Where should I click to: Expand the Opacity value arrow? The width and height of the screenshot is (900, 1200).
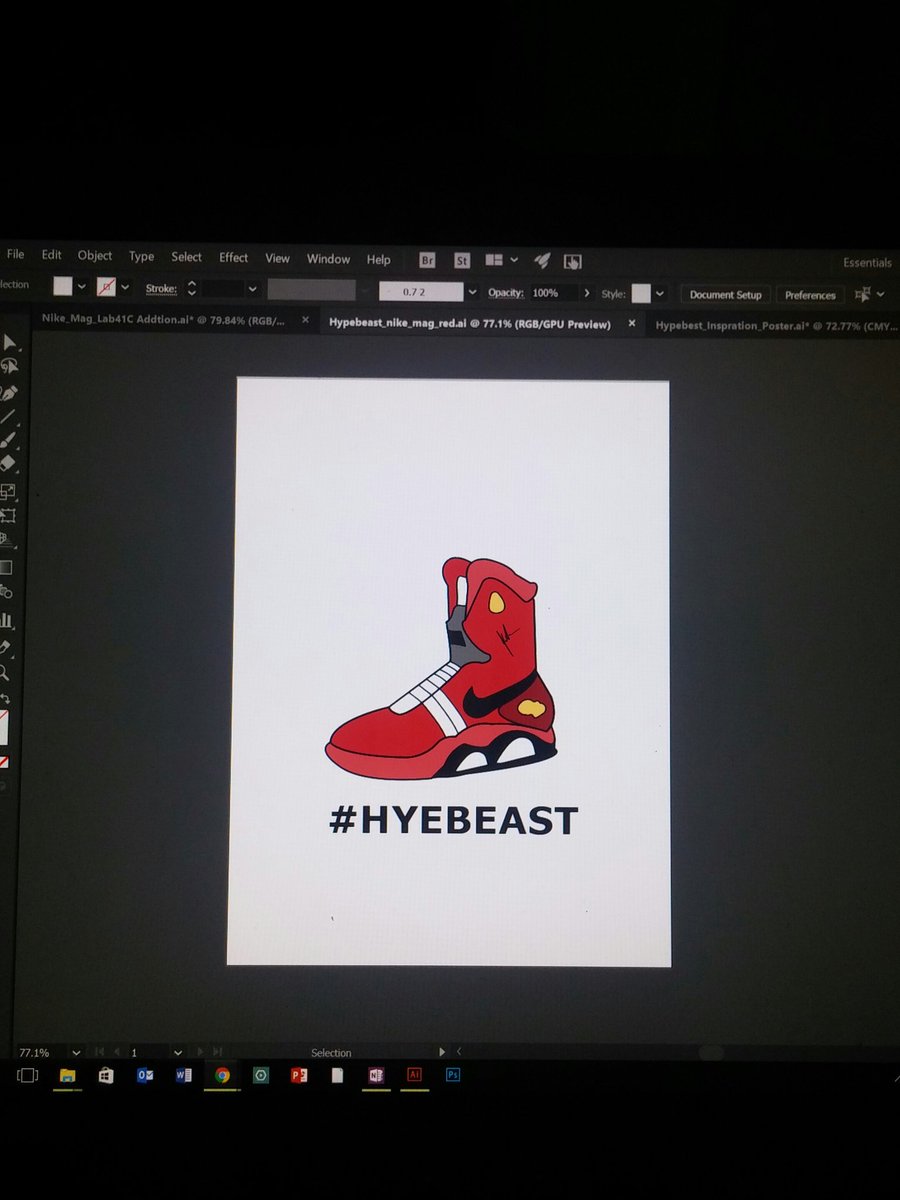(x=585, y=294)
